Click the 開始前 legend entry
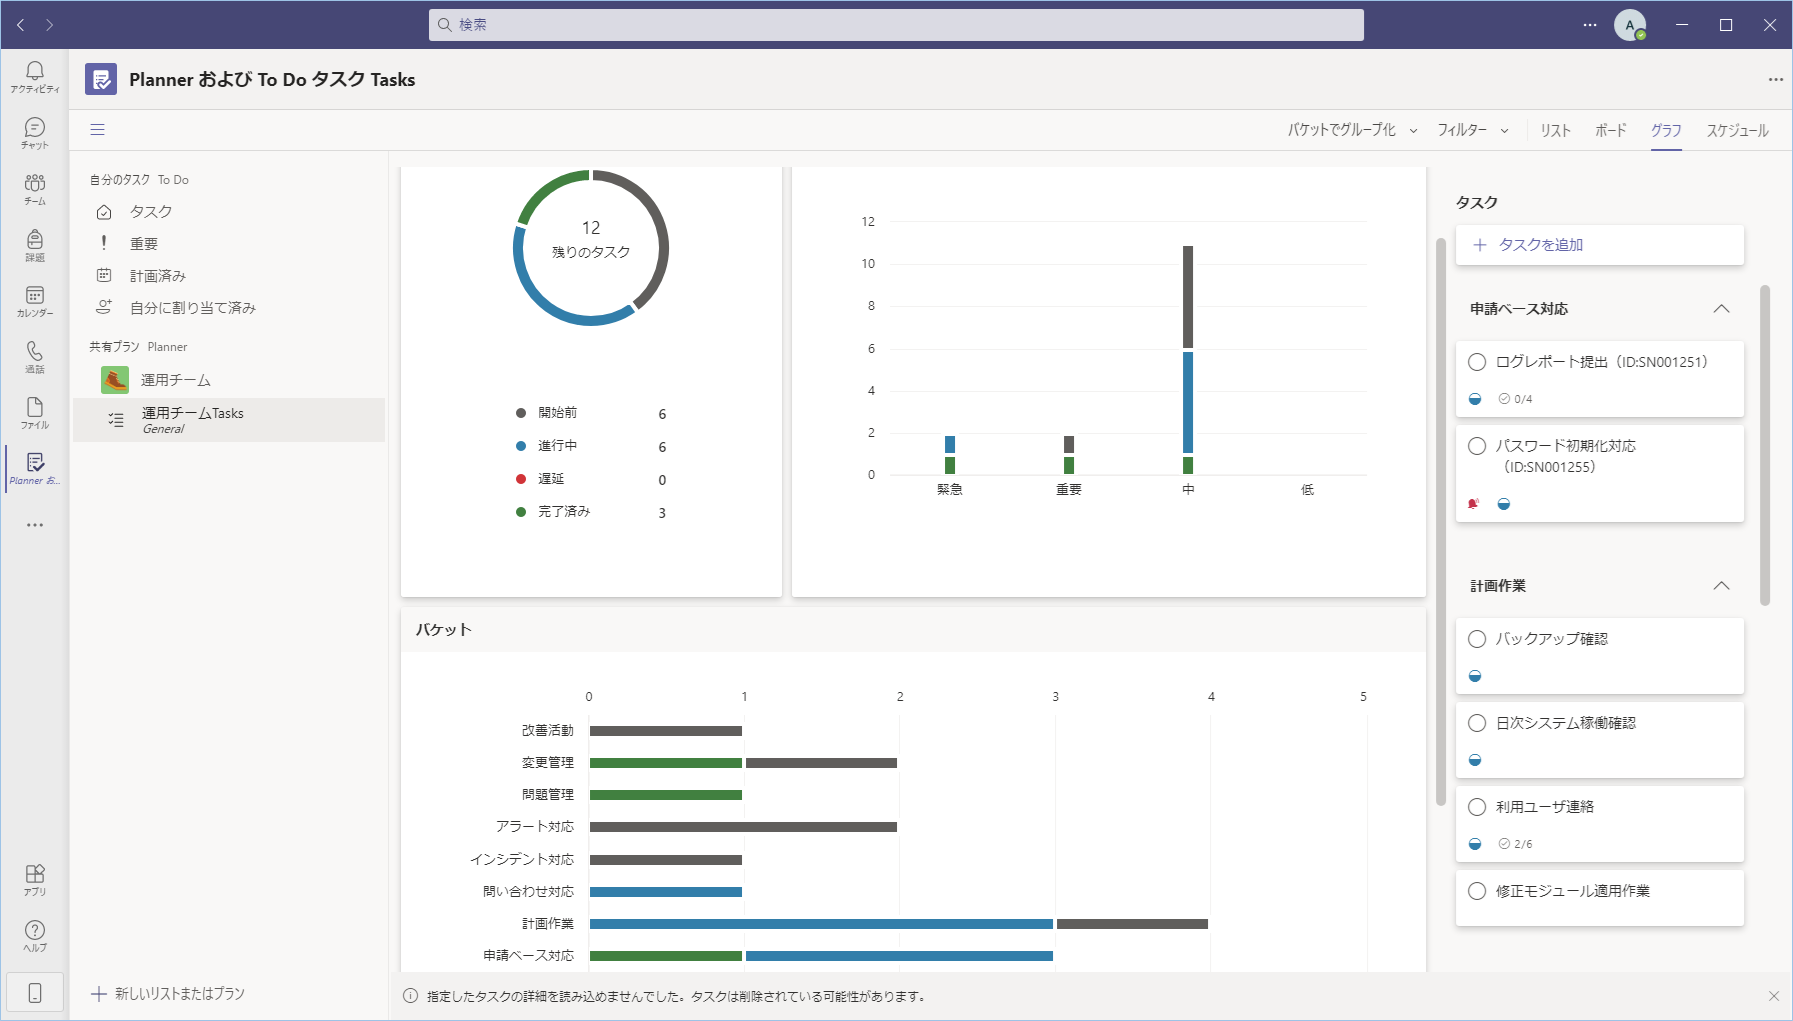Screen dimensions: 1793x1021 coord(591,413)
